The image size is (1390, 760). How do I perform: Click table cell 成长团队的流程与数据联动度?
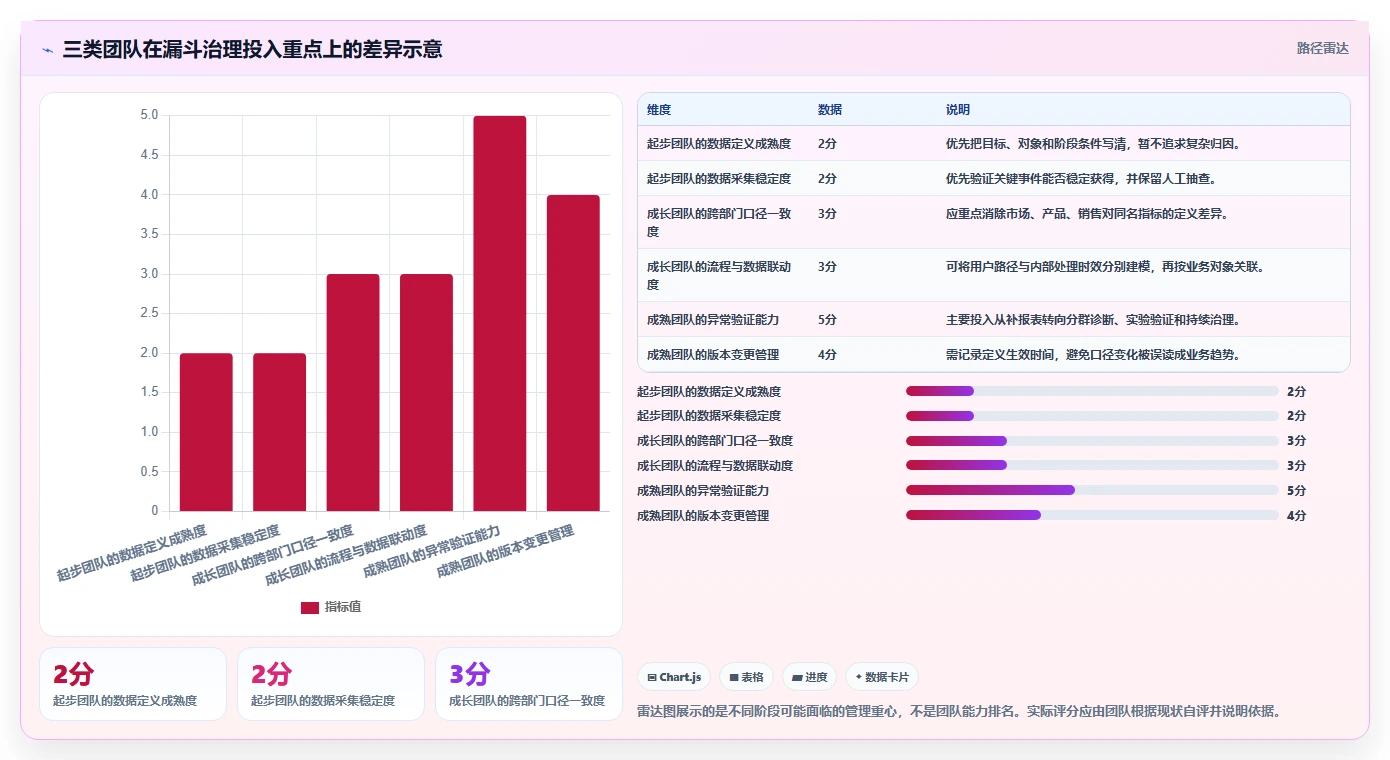719,275
